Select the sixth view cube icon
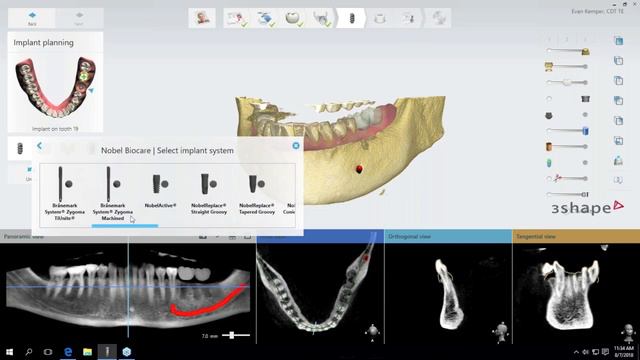Screen dimensions: 640x360 tap(619, 141)
